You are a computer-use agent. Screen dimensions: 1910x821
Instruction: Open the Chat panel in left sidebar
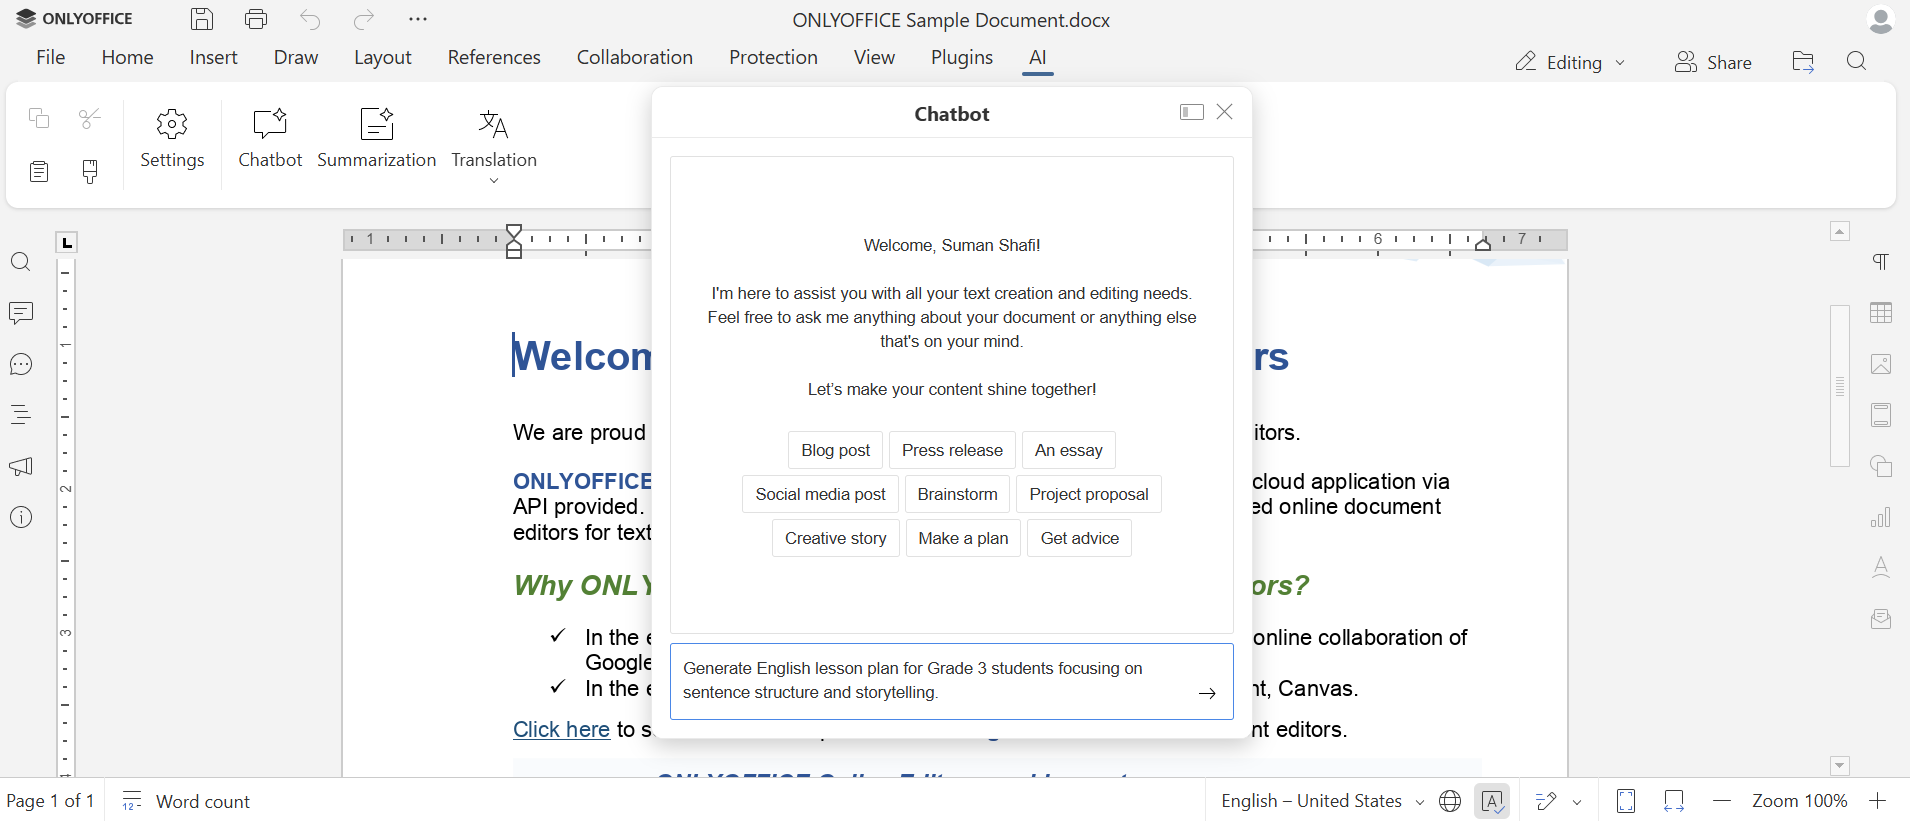(x=21, y=364)
